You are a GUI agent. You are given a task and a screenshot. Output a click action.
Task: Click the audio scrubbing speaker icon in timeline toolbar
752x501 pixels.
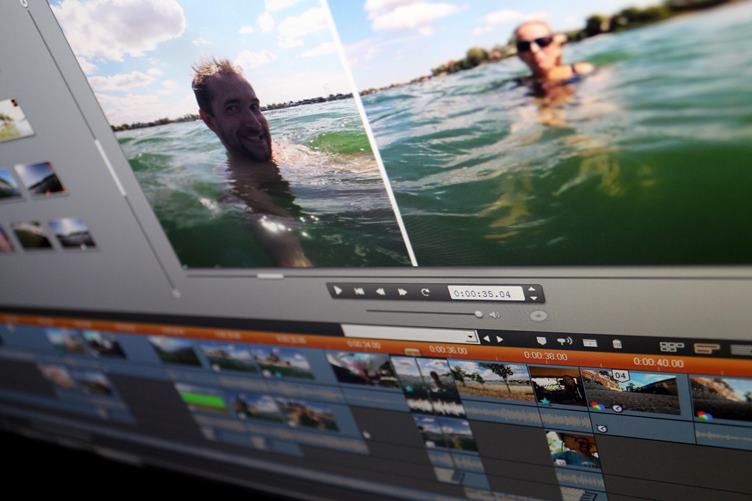(x=564, y=341)
